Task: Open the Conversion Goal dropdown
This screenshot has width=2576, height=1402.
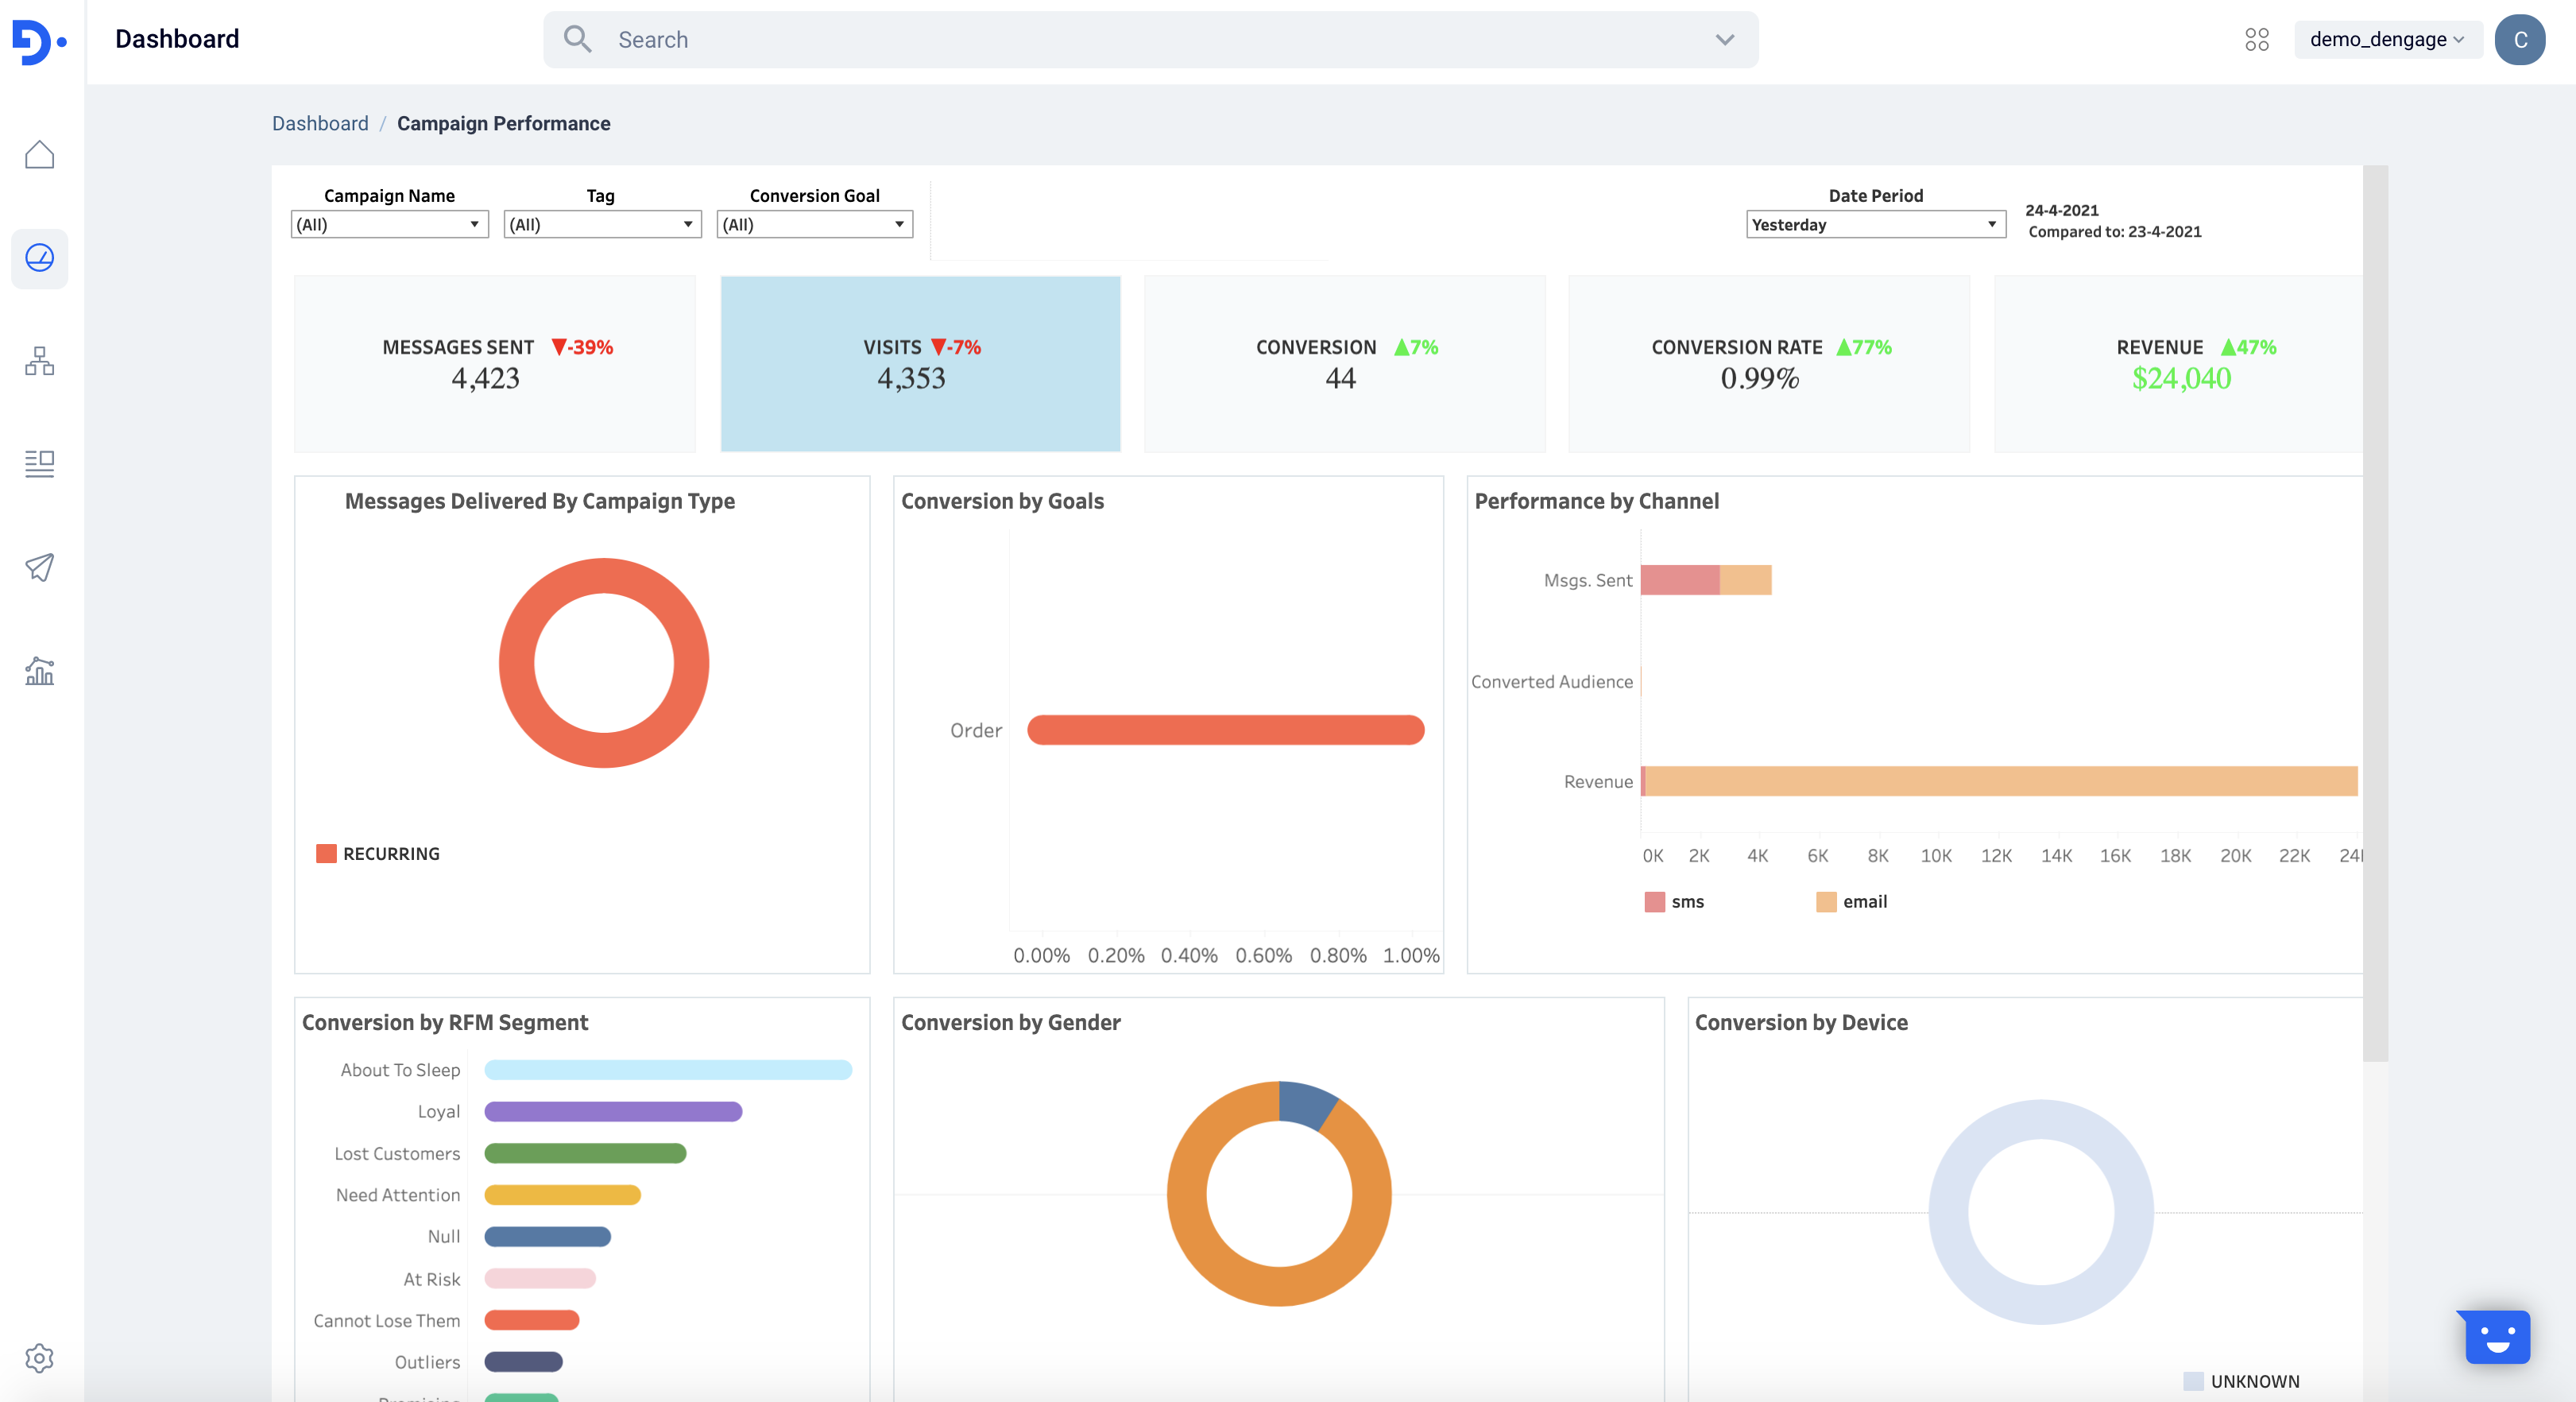Action: click(x=814, y=224)
